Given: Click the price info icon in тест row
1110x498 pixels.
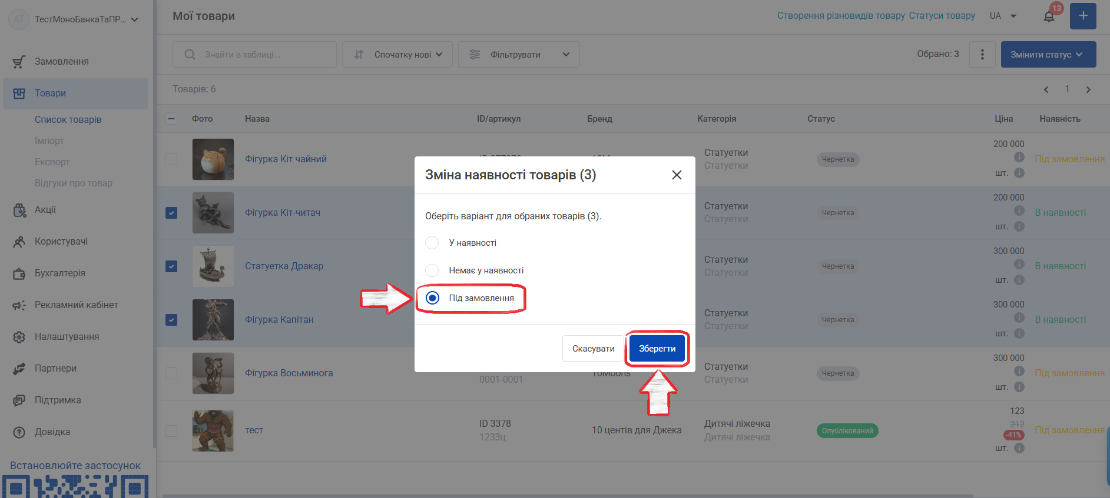Looking at the screenshot, I should coord(1019,448).
